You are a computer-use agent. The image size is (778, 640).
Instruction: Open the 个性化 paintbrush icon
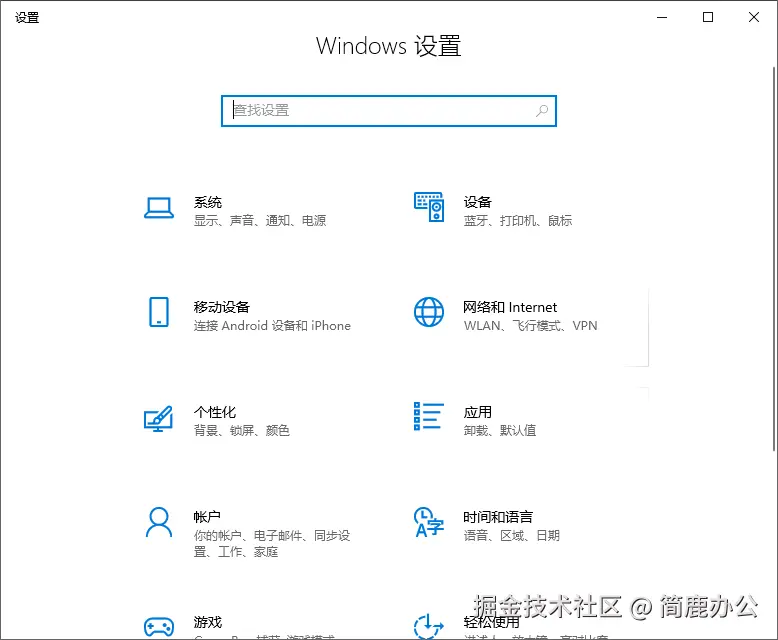coord(158,419)
